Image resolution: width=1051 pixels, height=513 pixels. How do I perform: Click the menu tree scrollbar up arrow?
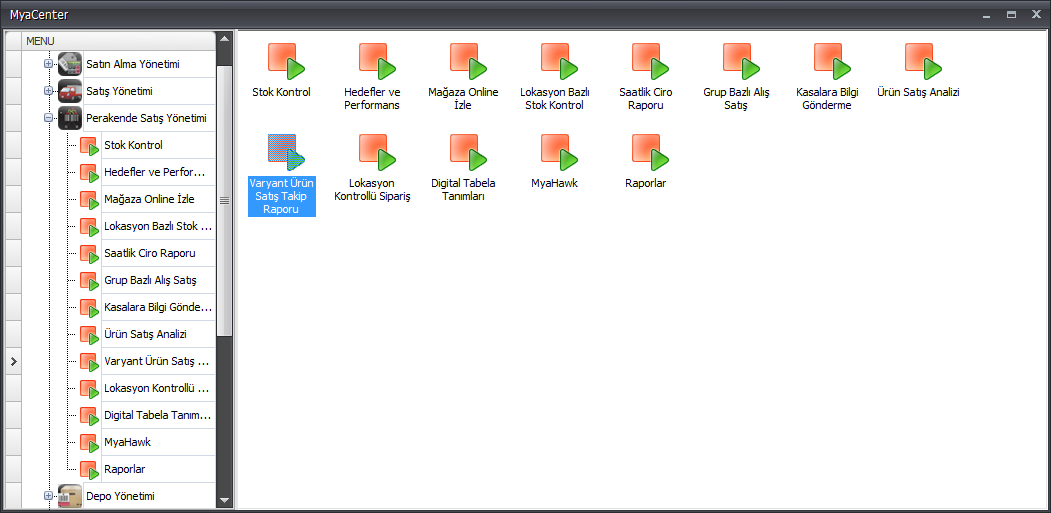tap(225, 39)
